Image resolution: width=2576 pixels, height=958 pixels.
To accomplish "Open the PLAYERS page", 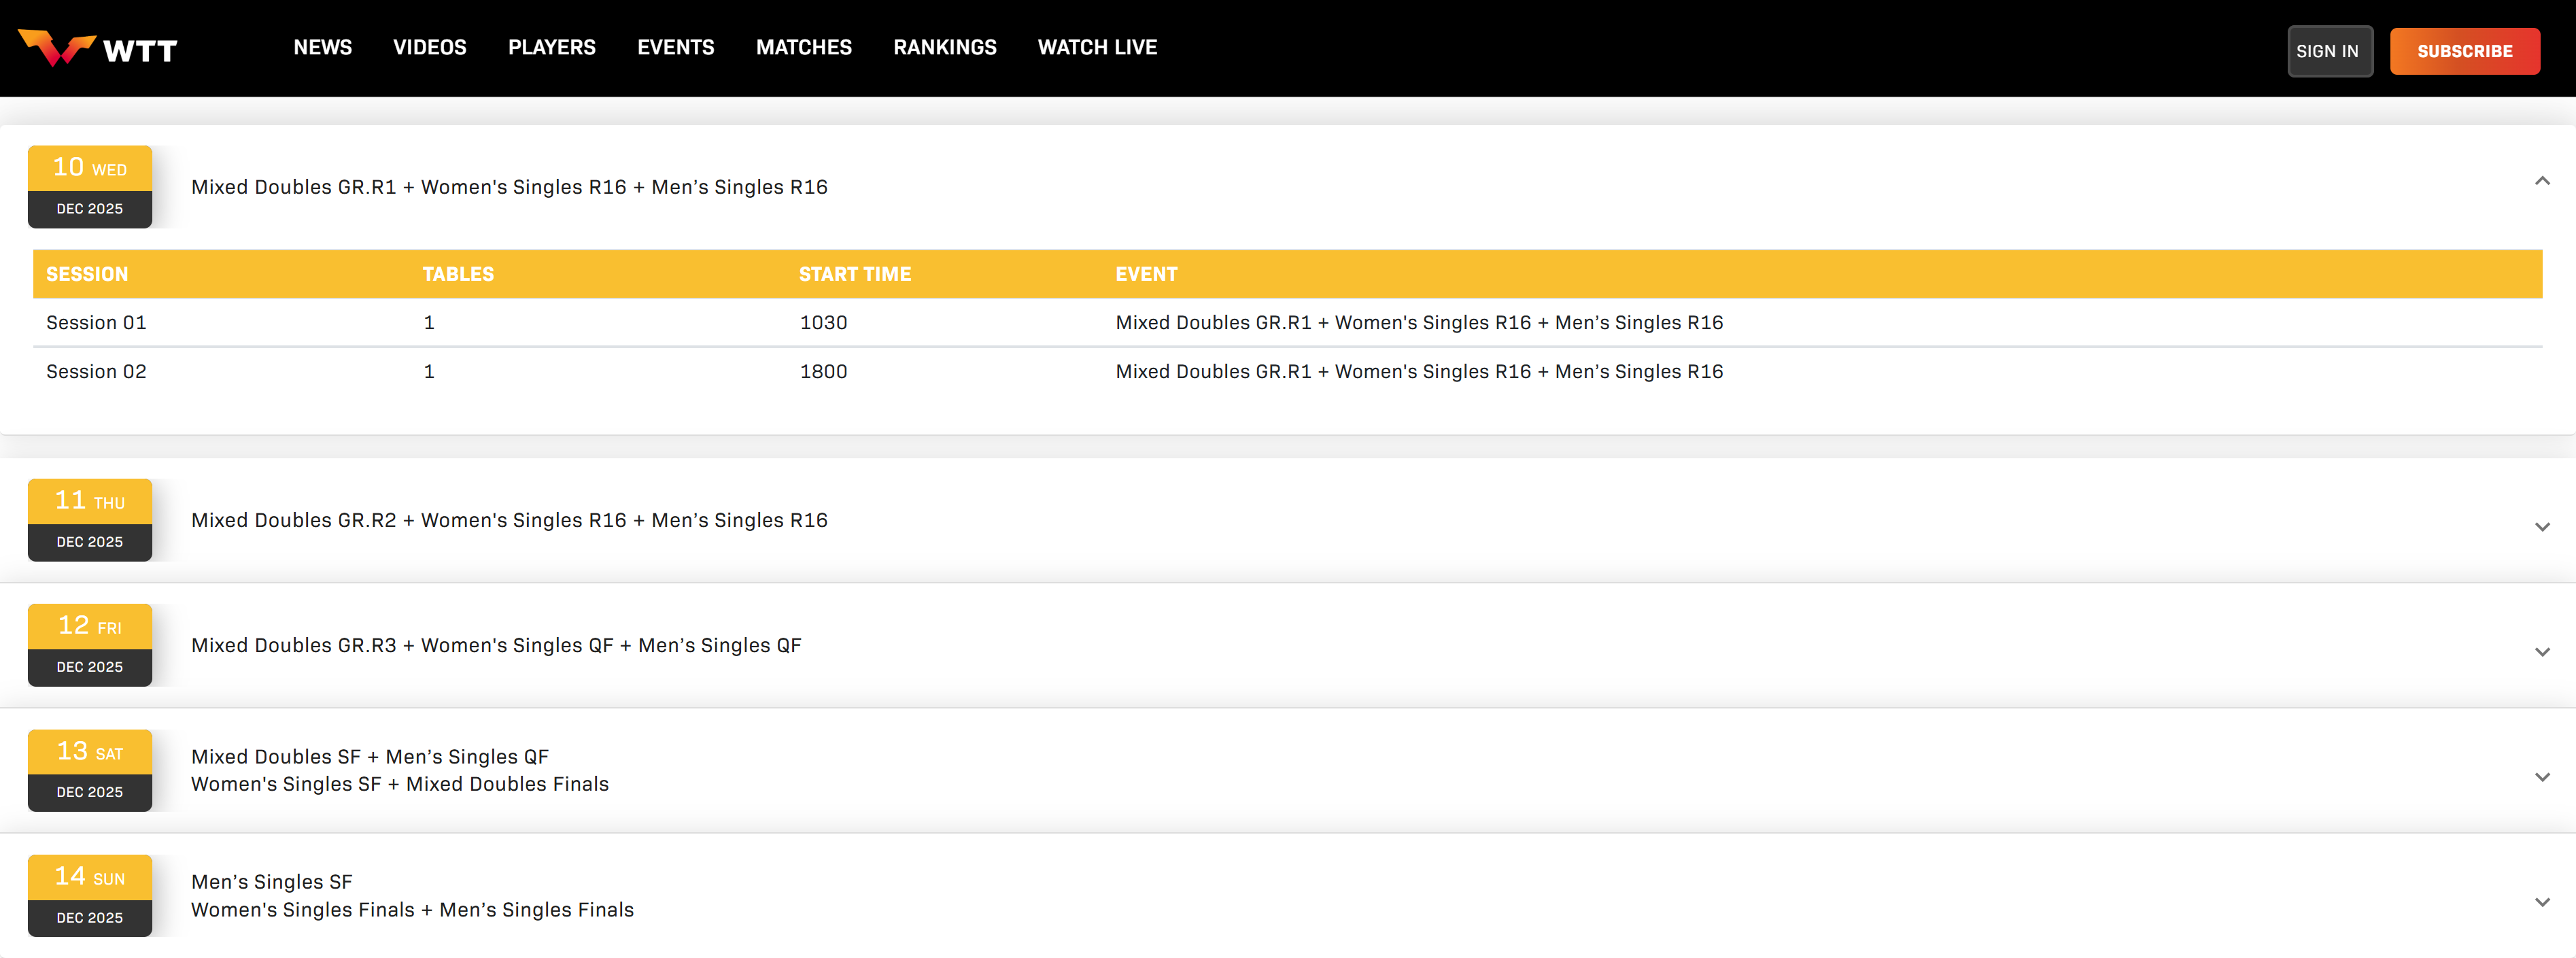I will [551, 48].
